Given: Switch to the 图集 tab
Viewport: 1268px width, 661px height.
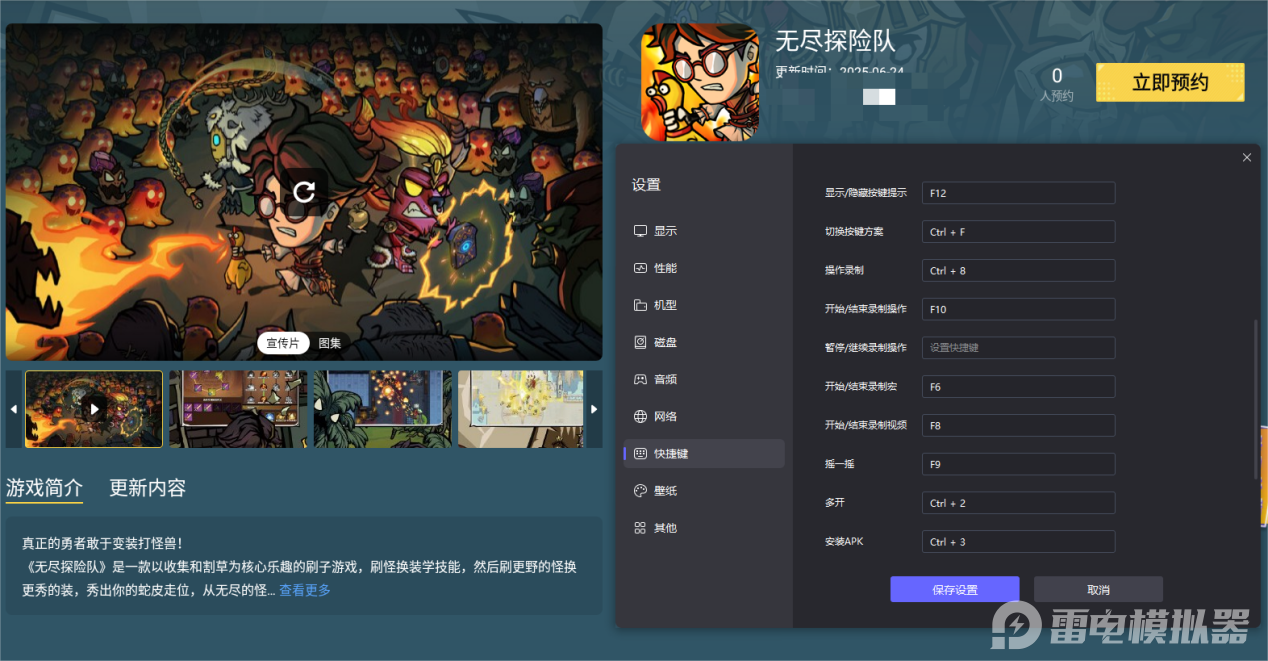Looking at the screenshot, I should point(330,343).
